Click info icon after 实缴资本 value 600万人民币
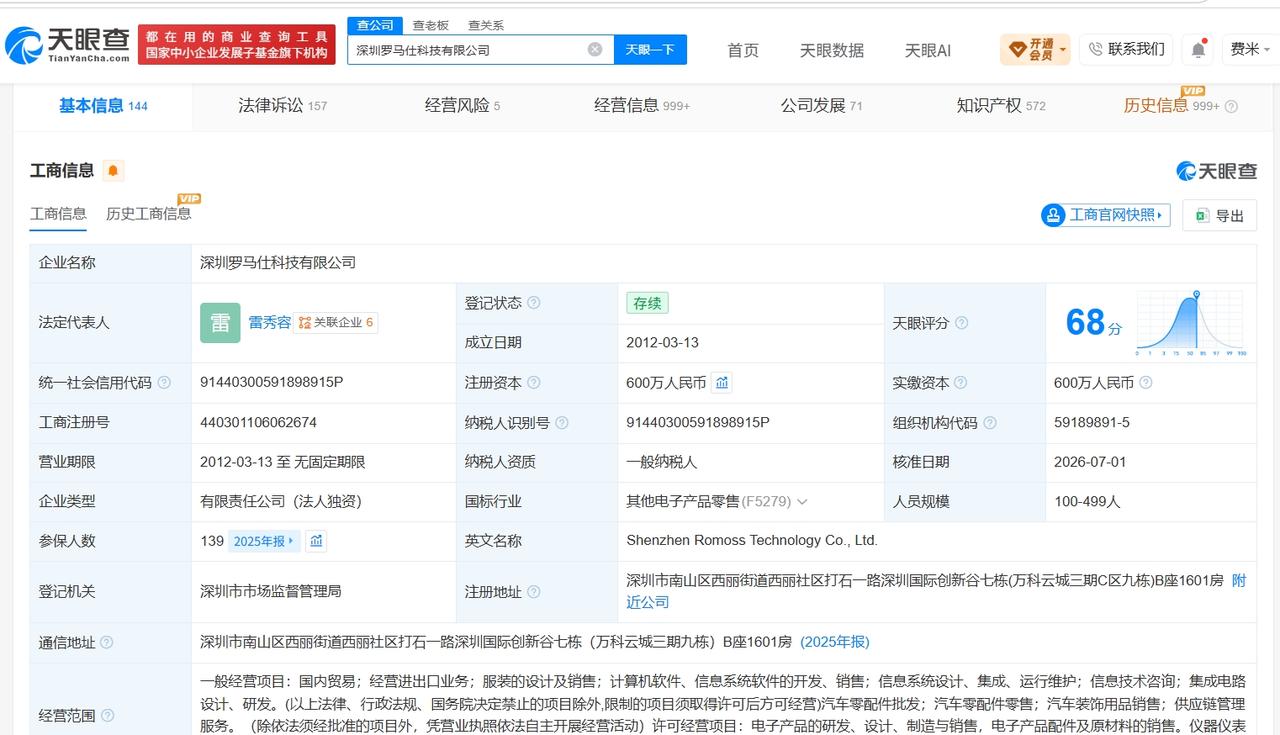Screen dimensions: 1280x735 click(x=1146, y=383)
